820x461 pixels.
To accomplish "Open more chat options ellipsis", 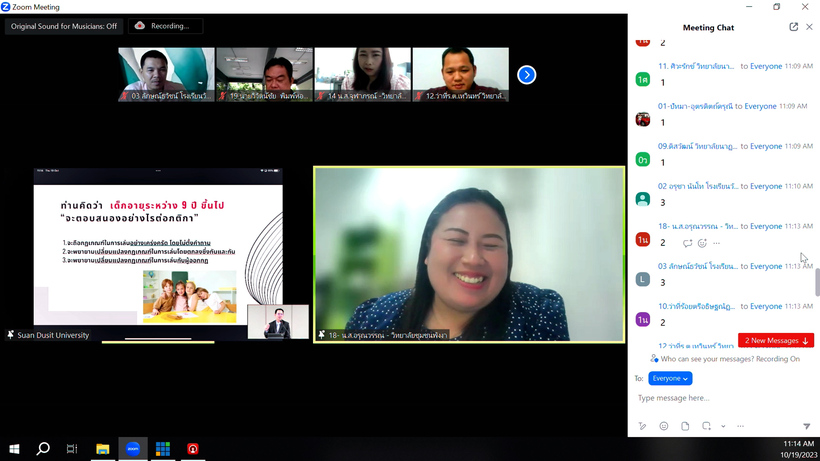I will click(x=741, y=426).
